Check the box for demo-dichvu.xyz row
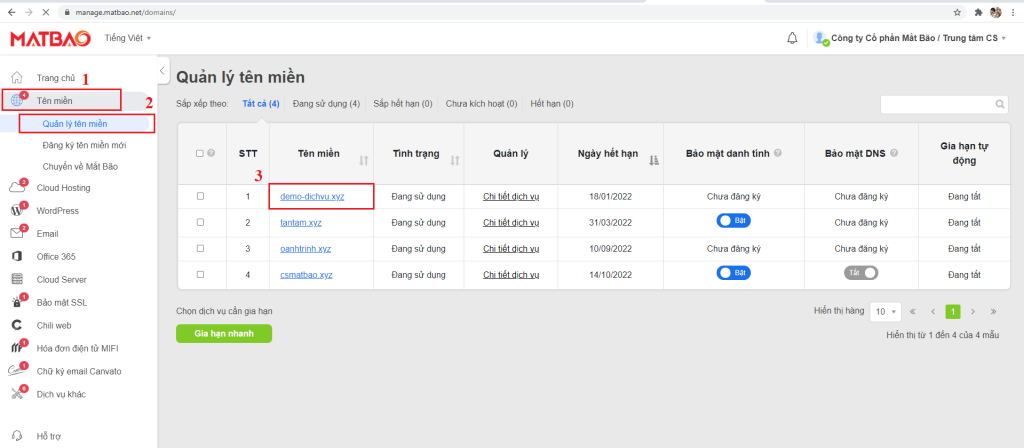The image size is (1024, 448). click(x=200, y=196)
